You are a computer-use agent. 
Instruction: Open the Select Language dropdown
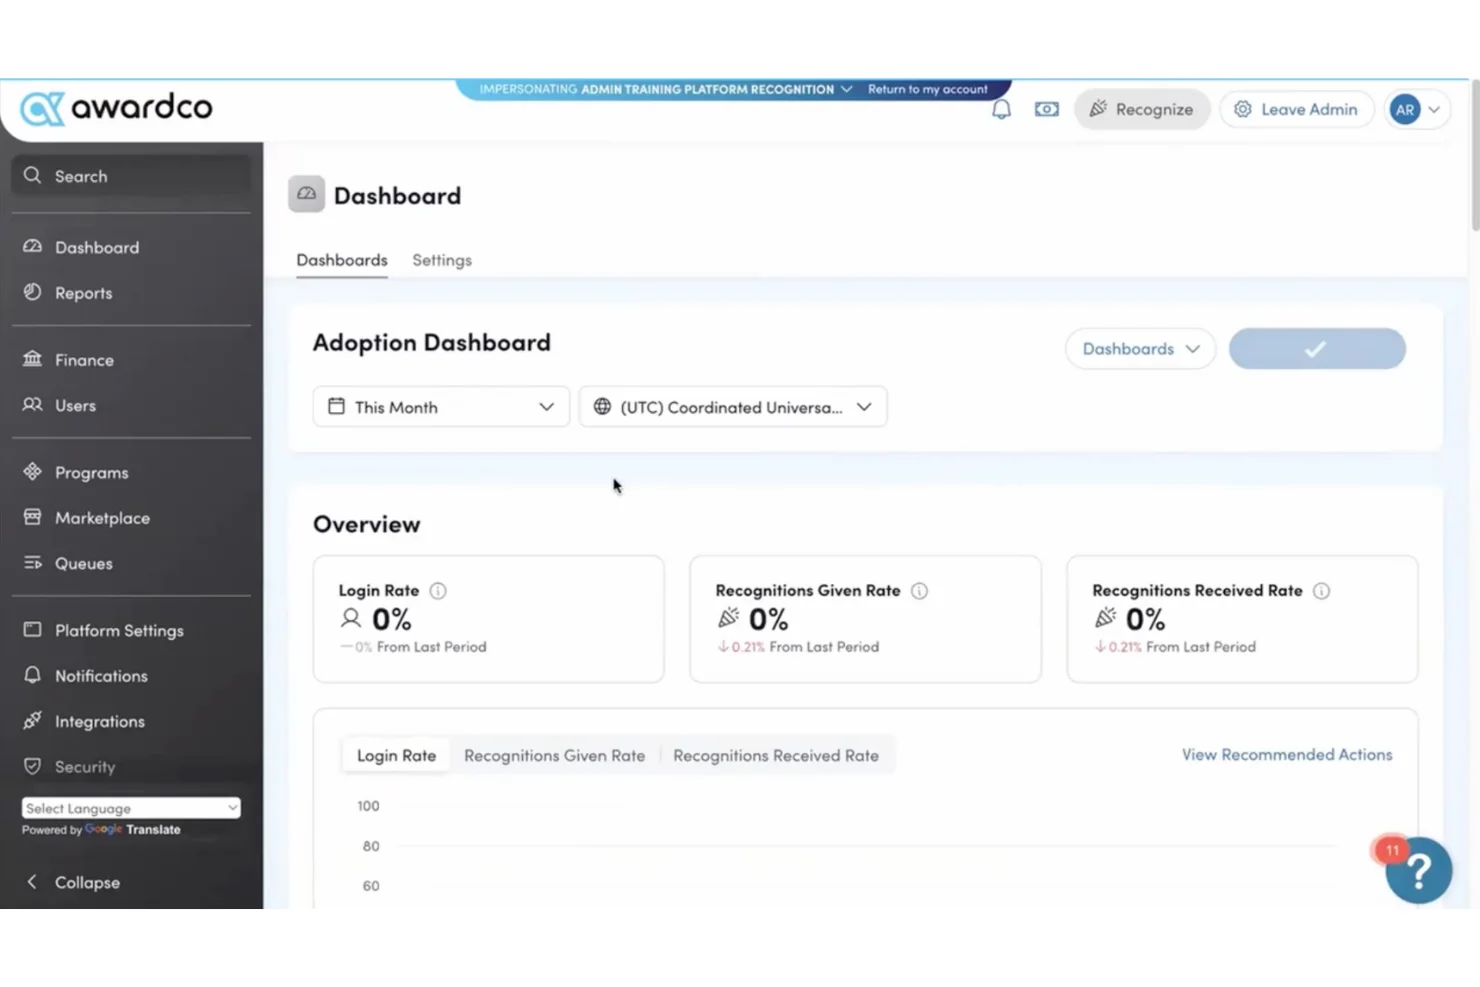click(x=130, y=808)
